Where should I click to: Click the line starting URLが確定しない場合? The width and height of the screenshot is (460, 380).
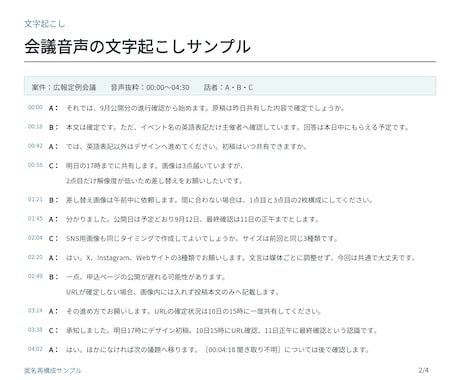(x=173, y=292)
